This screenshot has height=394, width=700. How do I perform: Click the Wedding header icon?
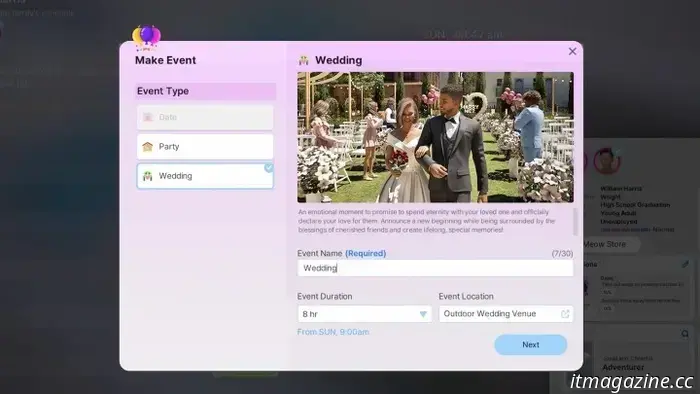tap(304, 60)
